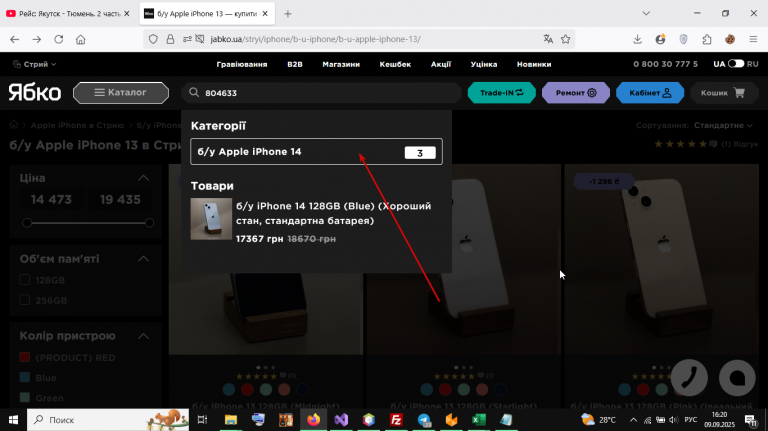Open the extensions puzzle icon
The height and width of the screenshot is (431, 768).
(x=707, y=39)
